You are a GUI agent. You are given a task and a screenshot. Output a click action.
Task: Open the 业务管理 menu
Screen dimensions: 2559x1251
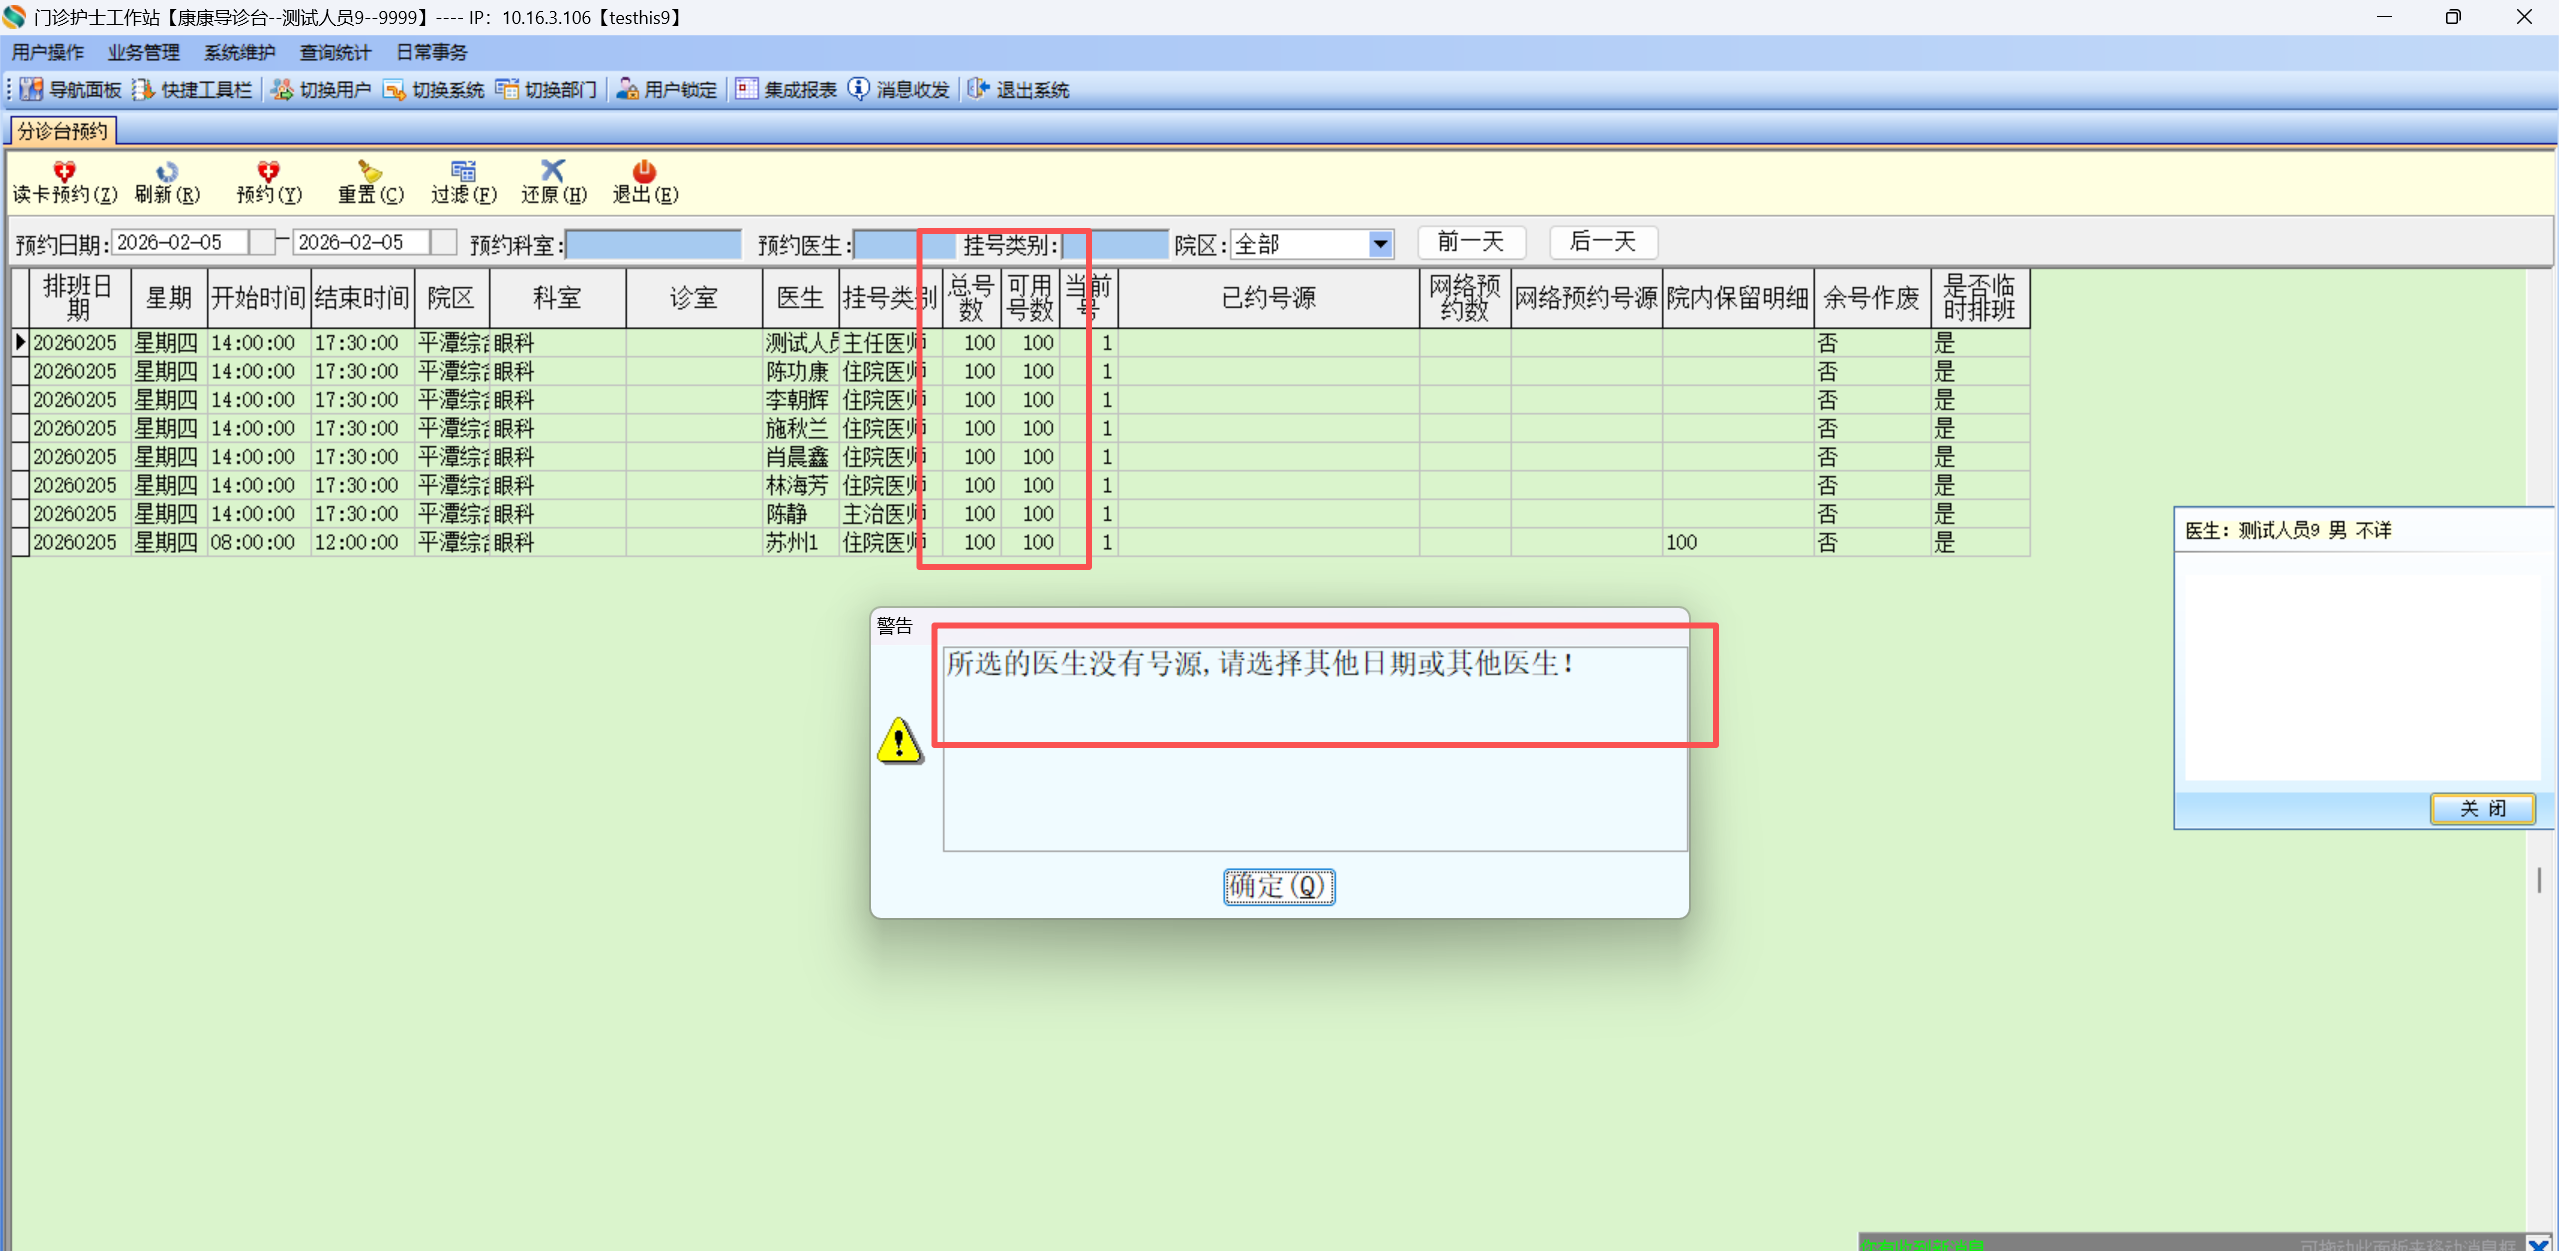click(x=143, y=52)
